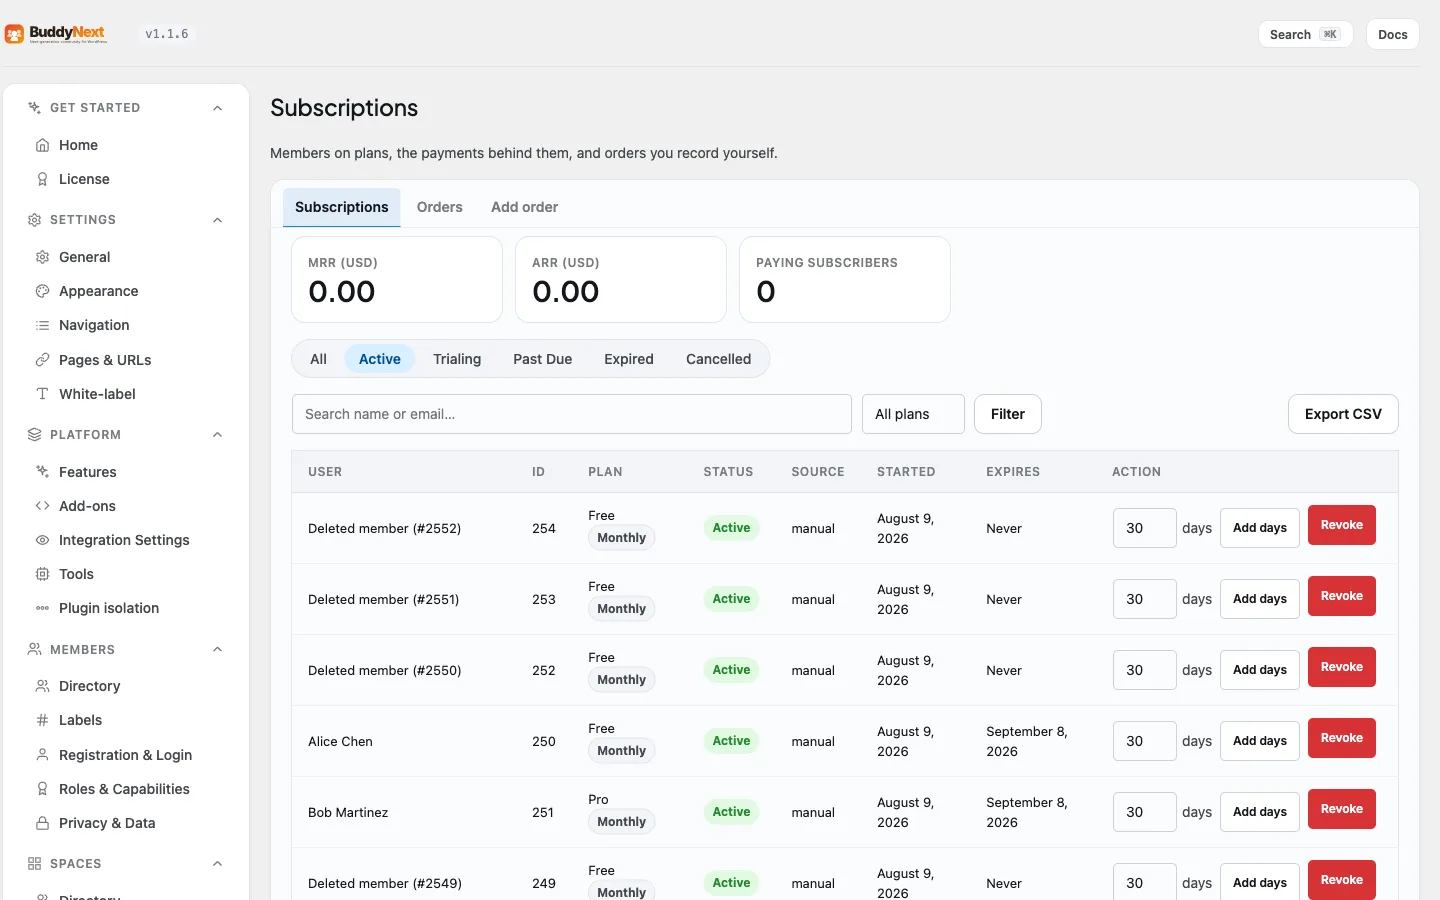Show All subscriptions filter
The width and height of the screenshot is (1440, 900).
[318, 359]
